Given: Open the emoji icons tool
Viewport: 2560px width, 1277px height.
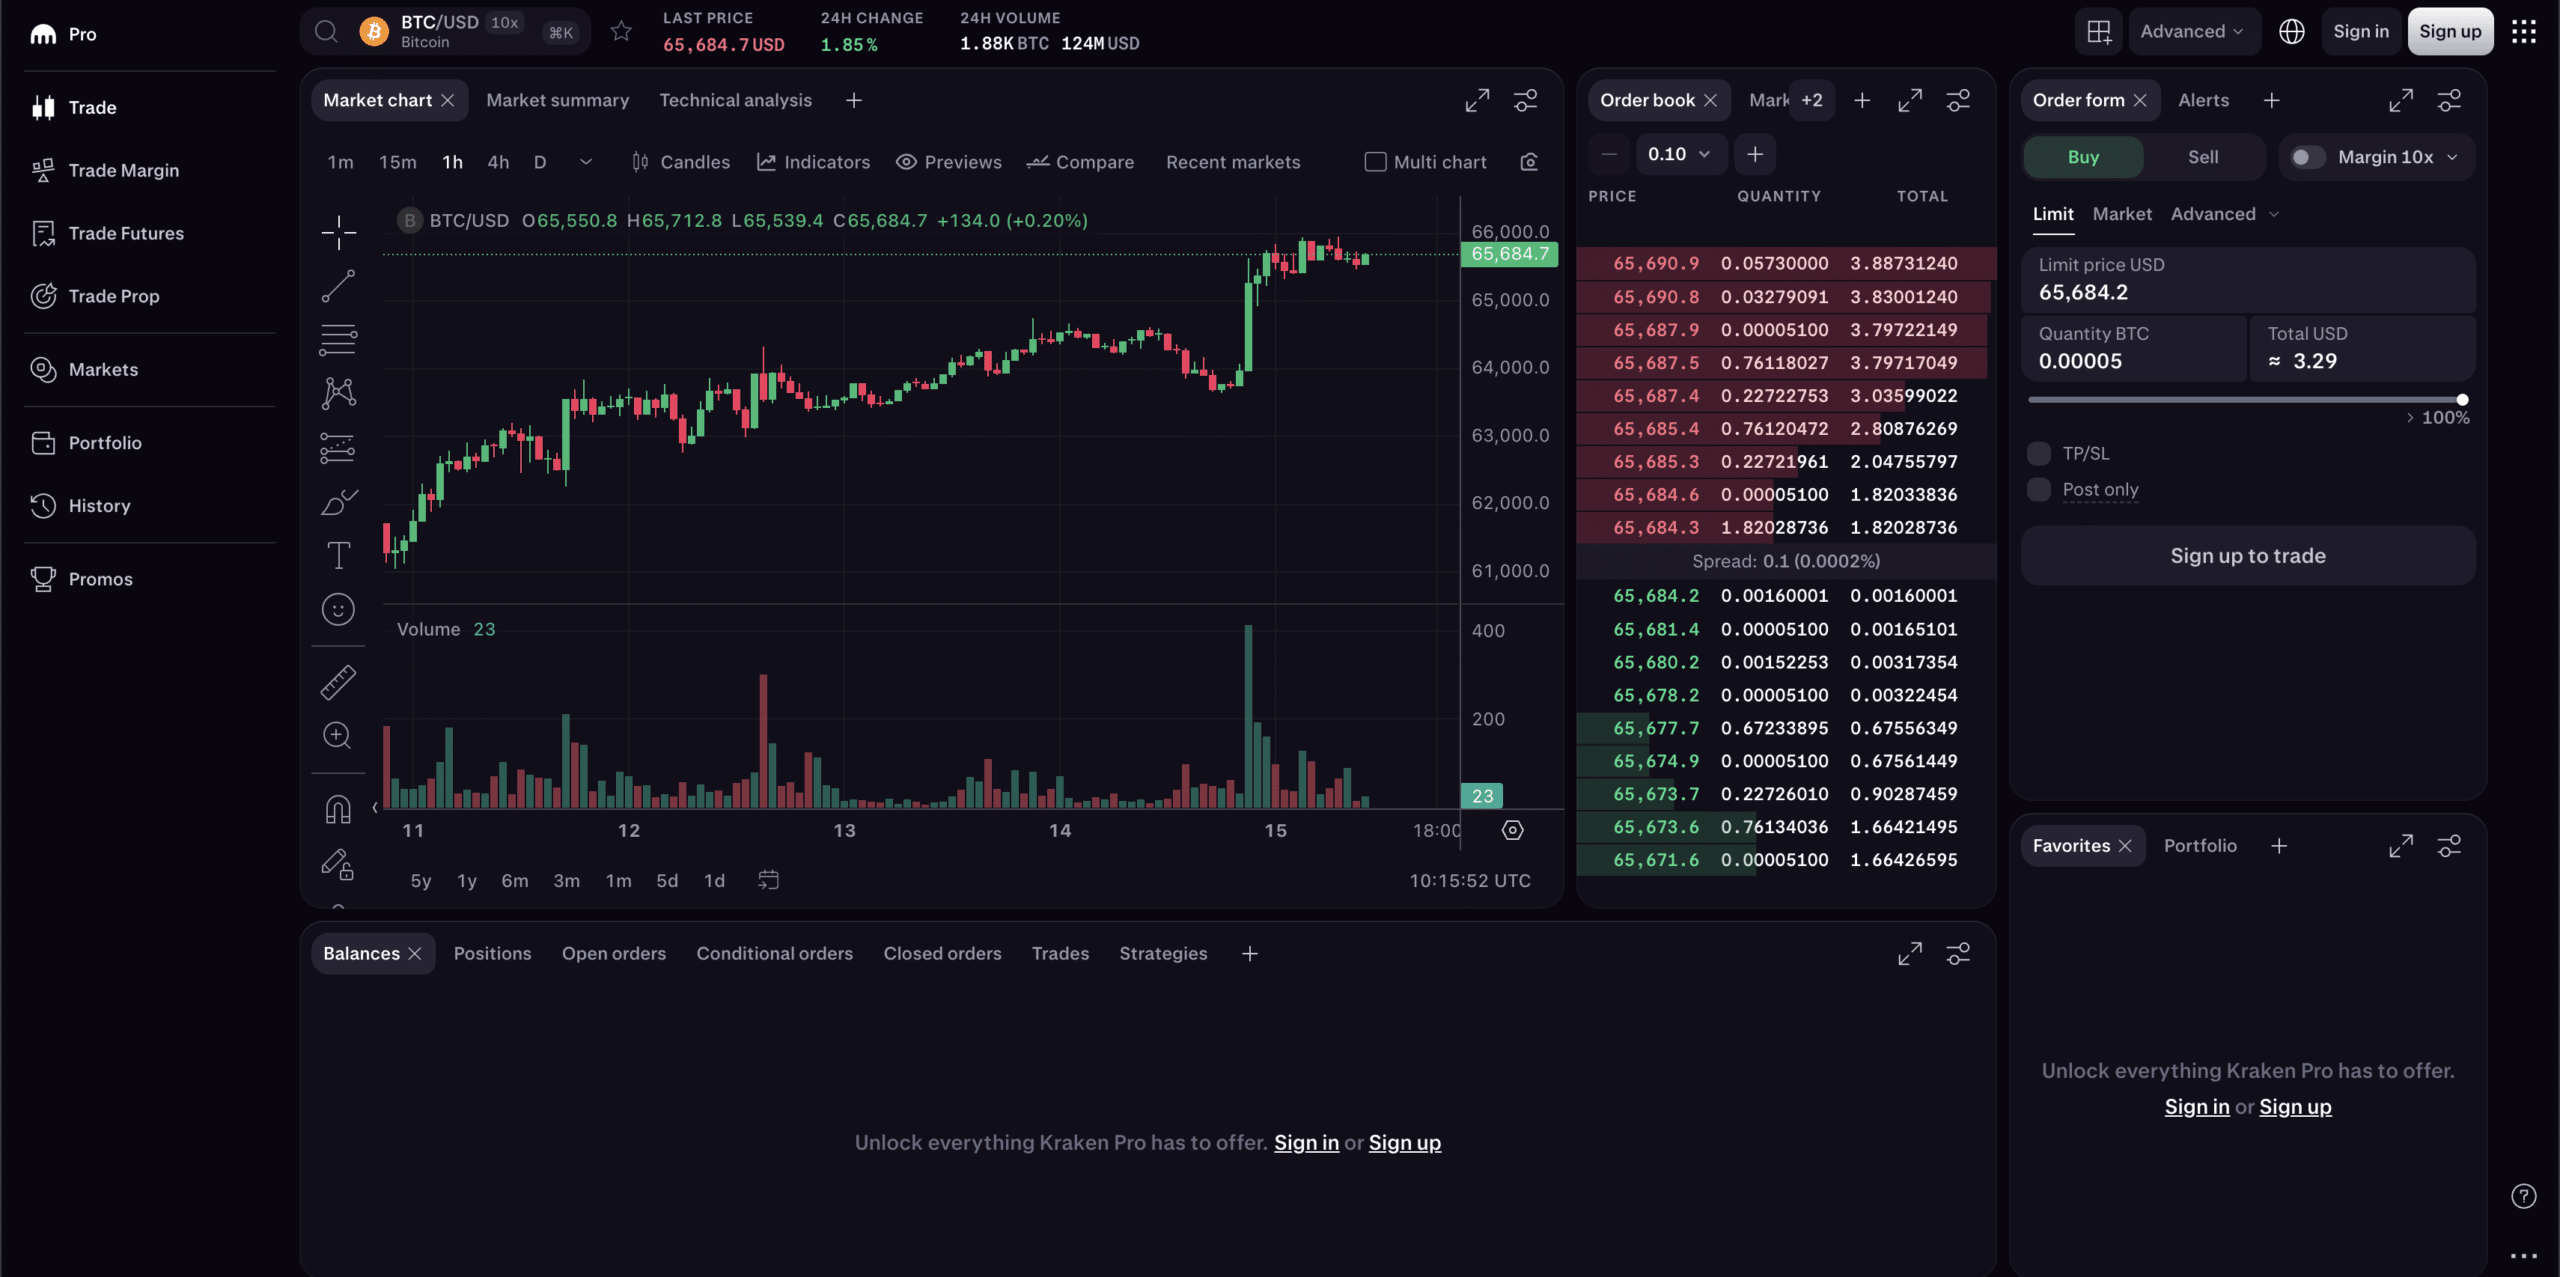Looking at the screenshot, I should [x=338, y=609].
